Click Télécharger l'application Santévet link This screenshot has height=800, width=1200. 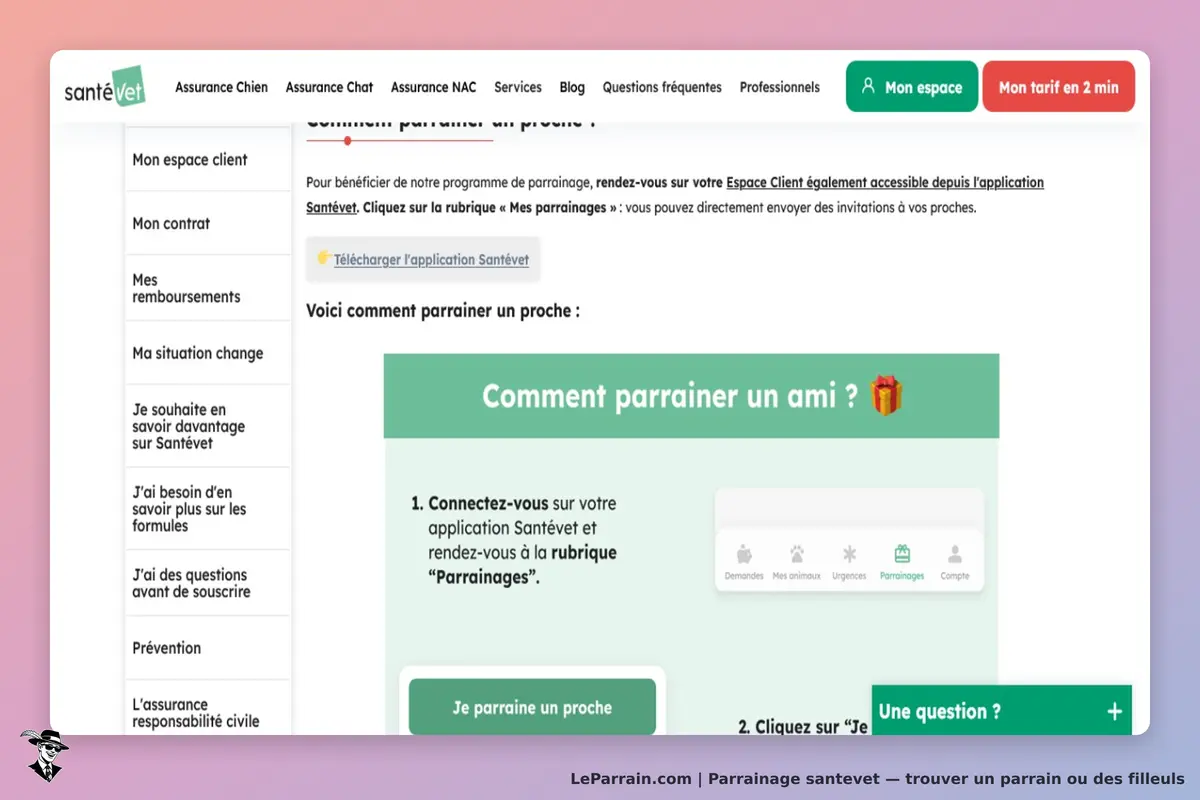point(431,260)
